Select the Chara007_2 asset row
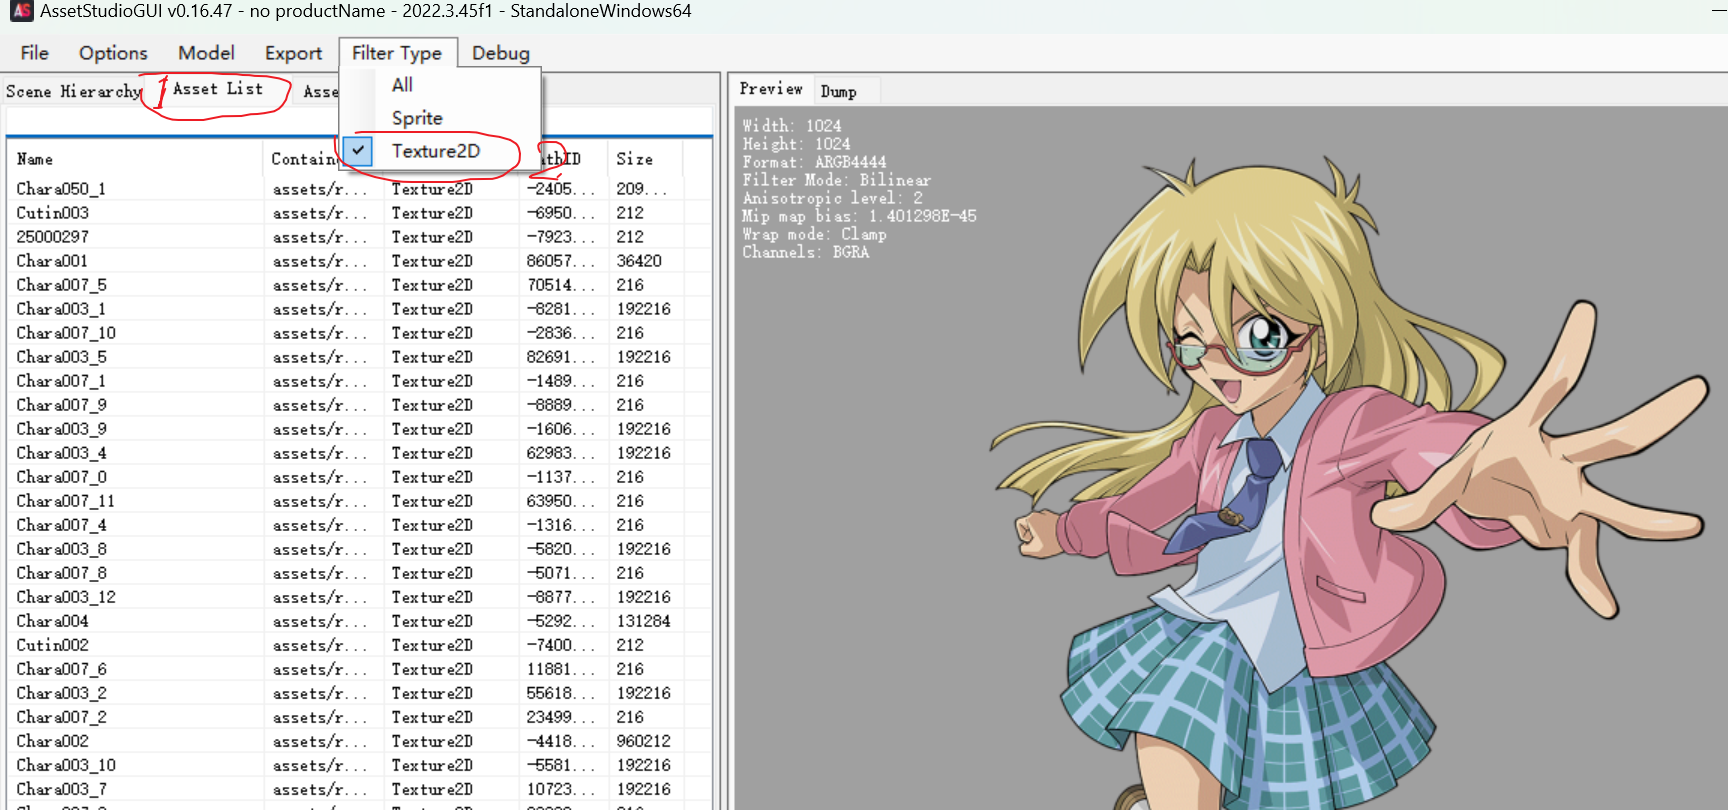 tap(360, 717)
